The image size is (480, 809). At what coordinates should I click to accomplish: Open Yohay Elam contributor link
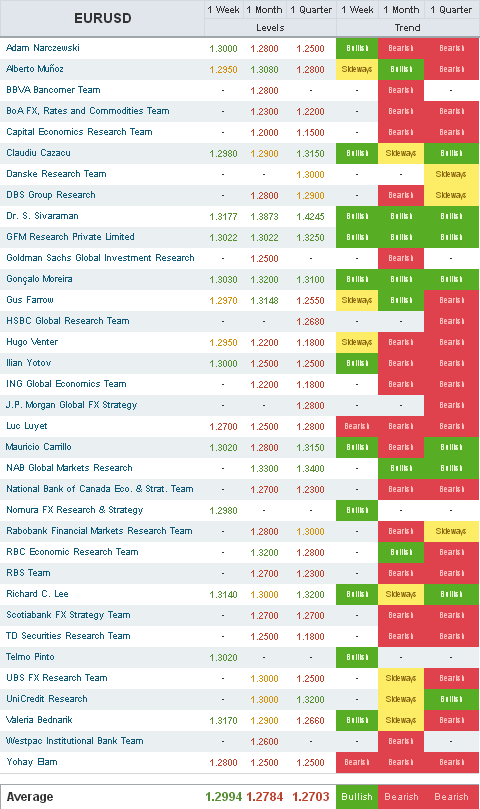click(x=31, y=762)
